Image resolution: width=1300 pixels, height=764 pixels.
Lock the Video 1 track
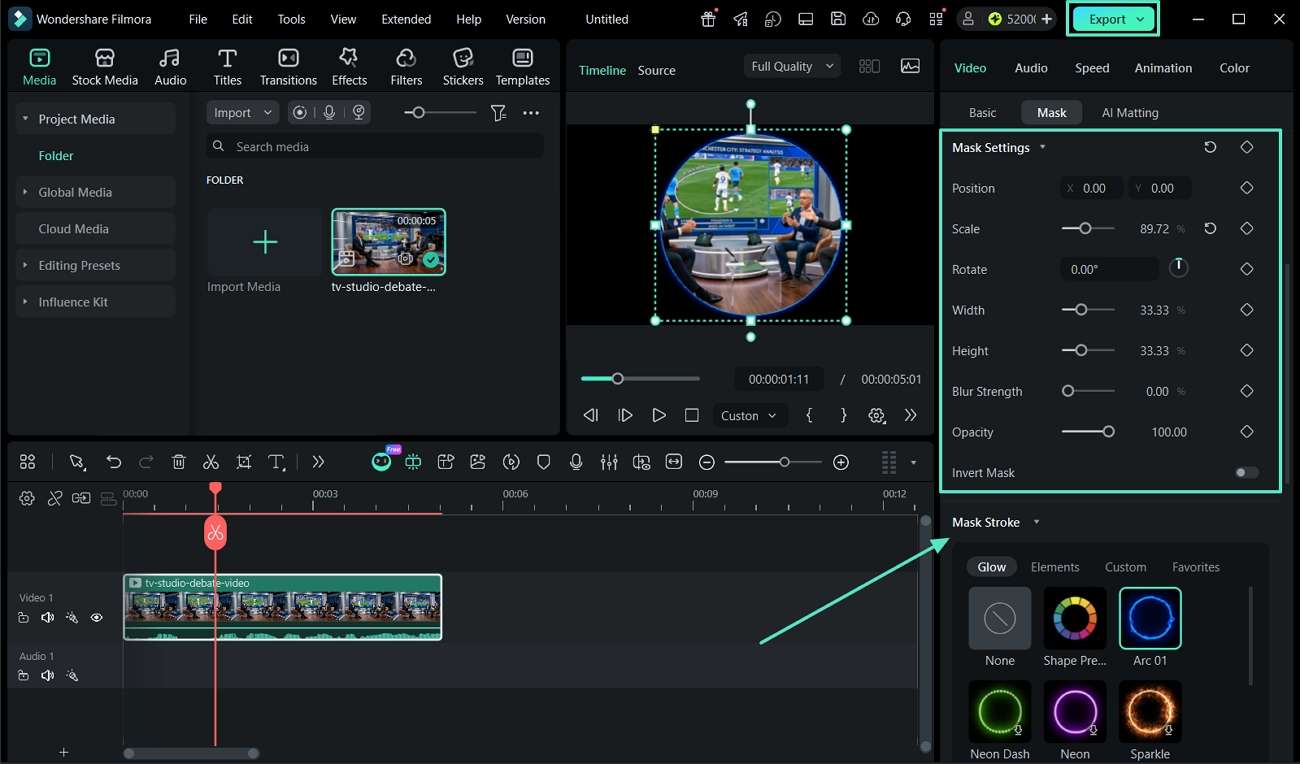click(23, 618)
